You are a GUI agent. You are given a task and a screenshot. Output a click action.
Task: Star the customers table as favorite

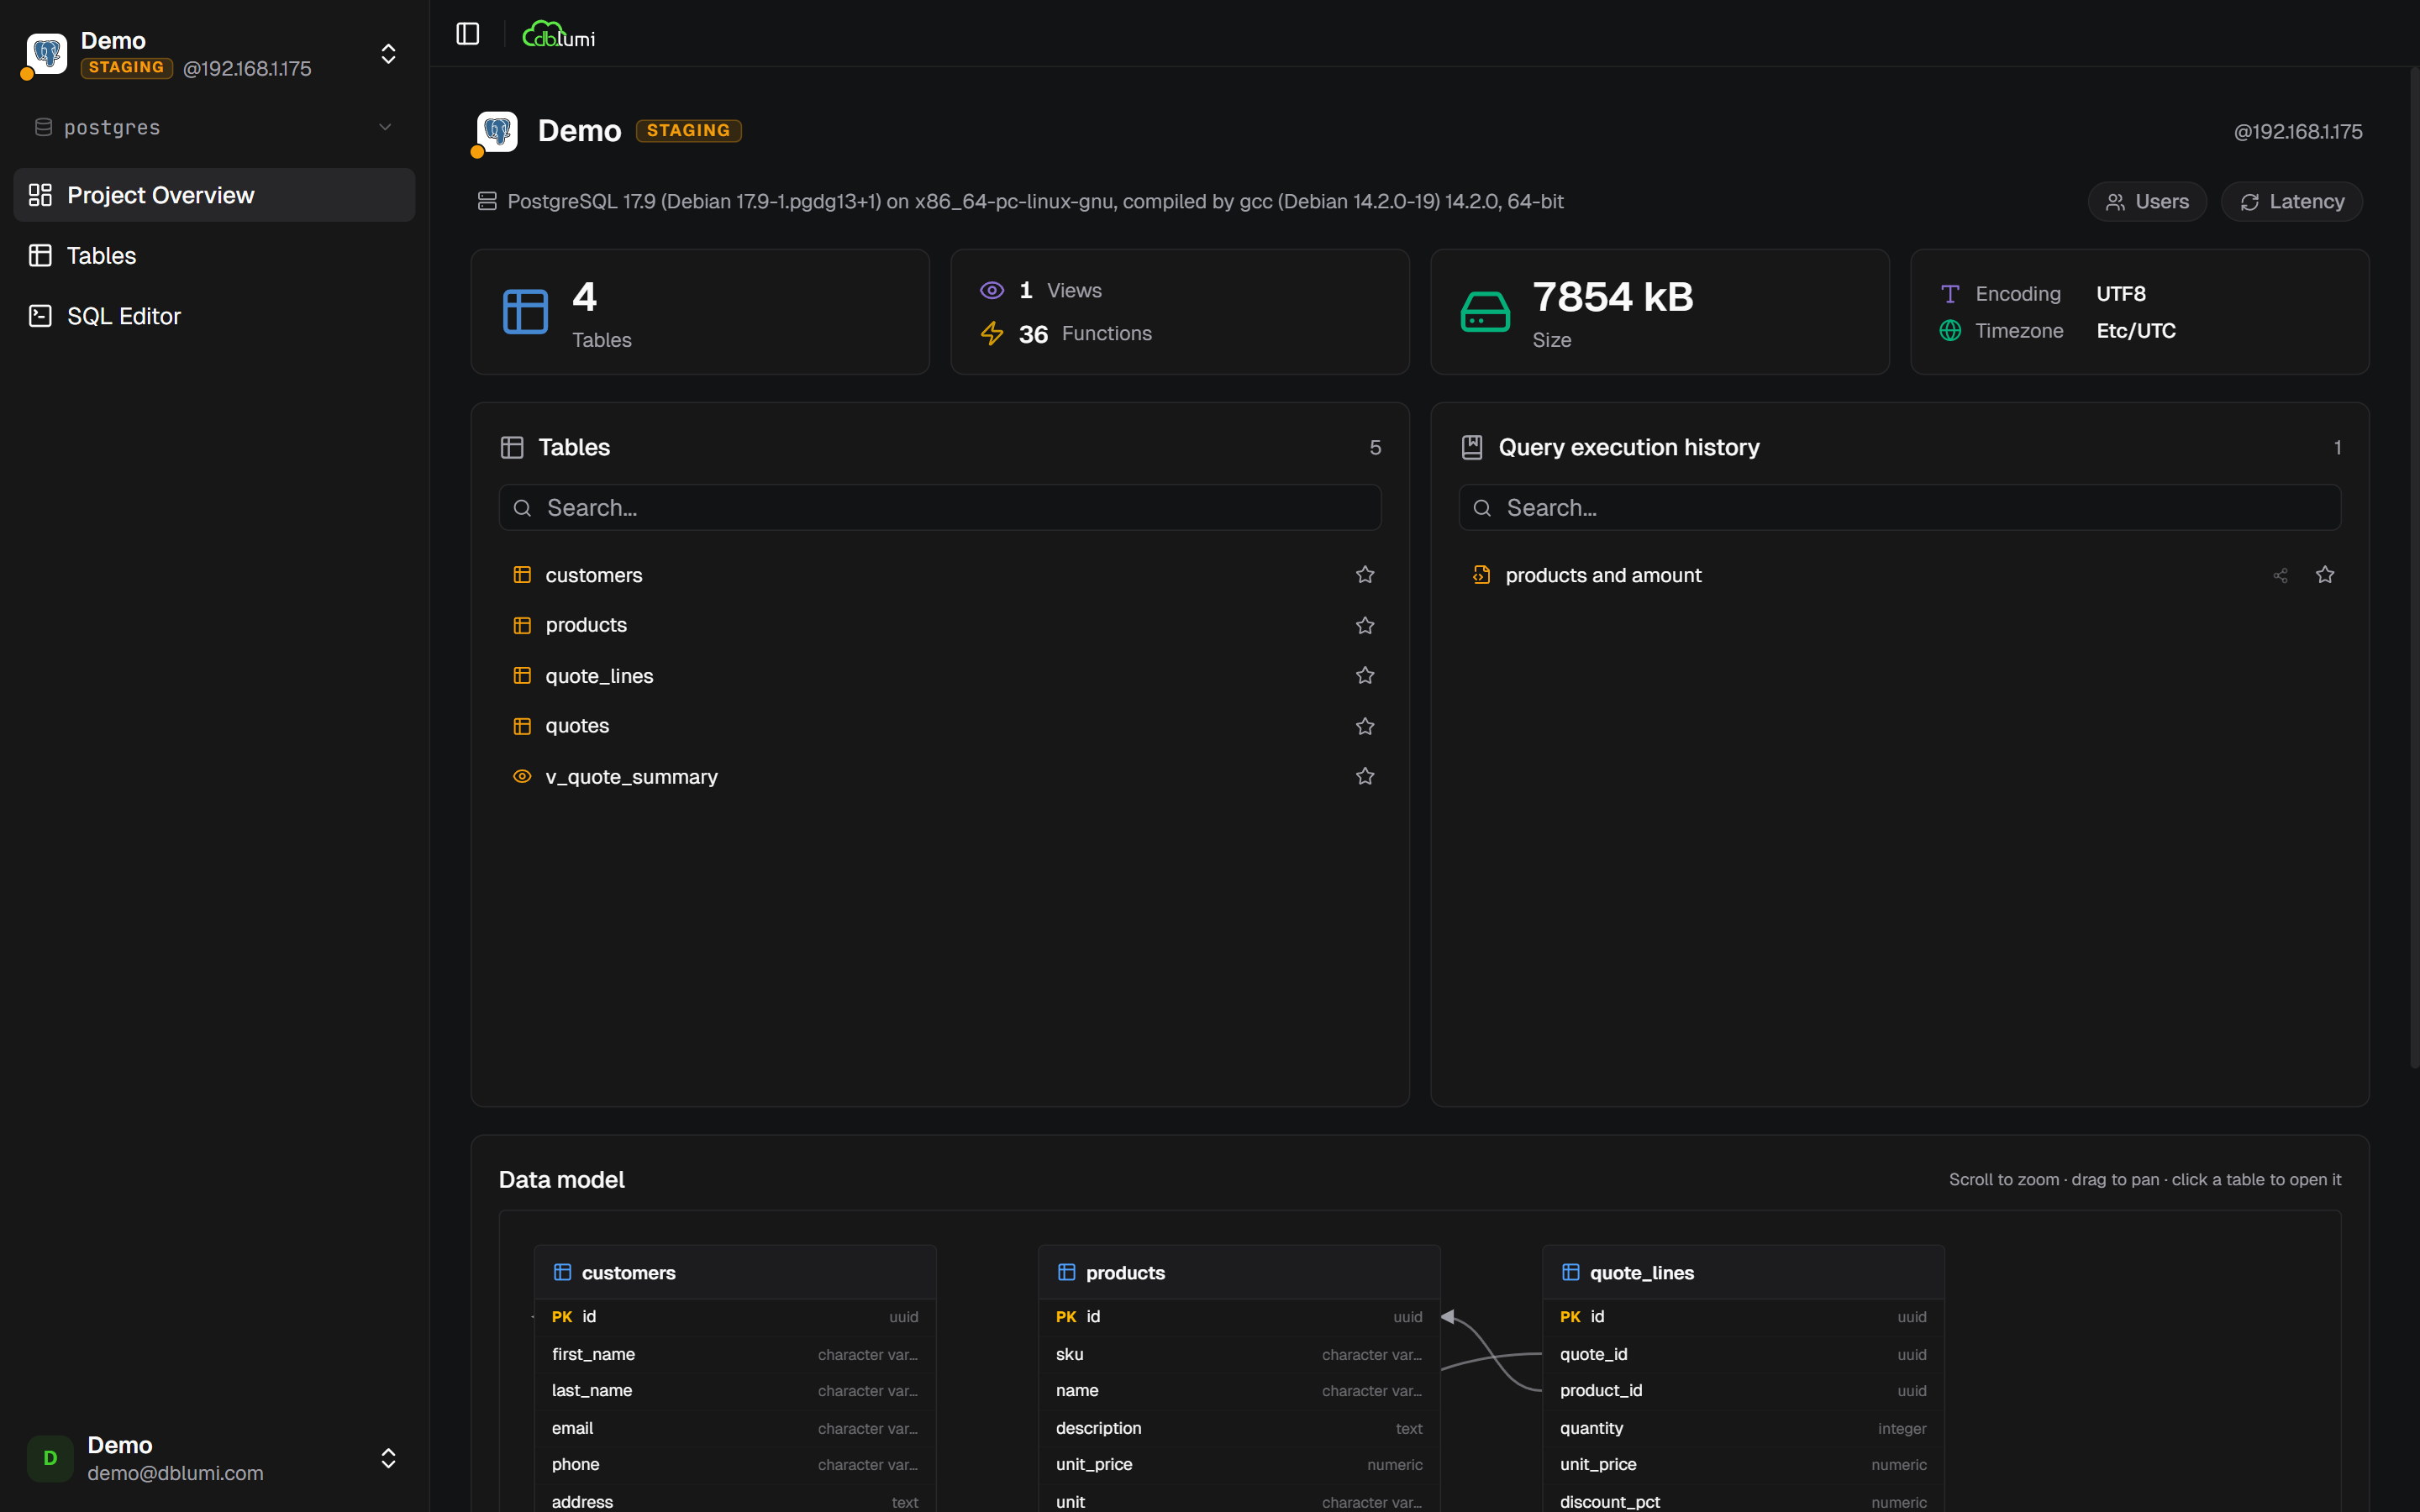[1365, 575]
